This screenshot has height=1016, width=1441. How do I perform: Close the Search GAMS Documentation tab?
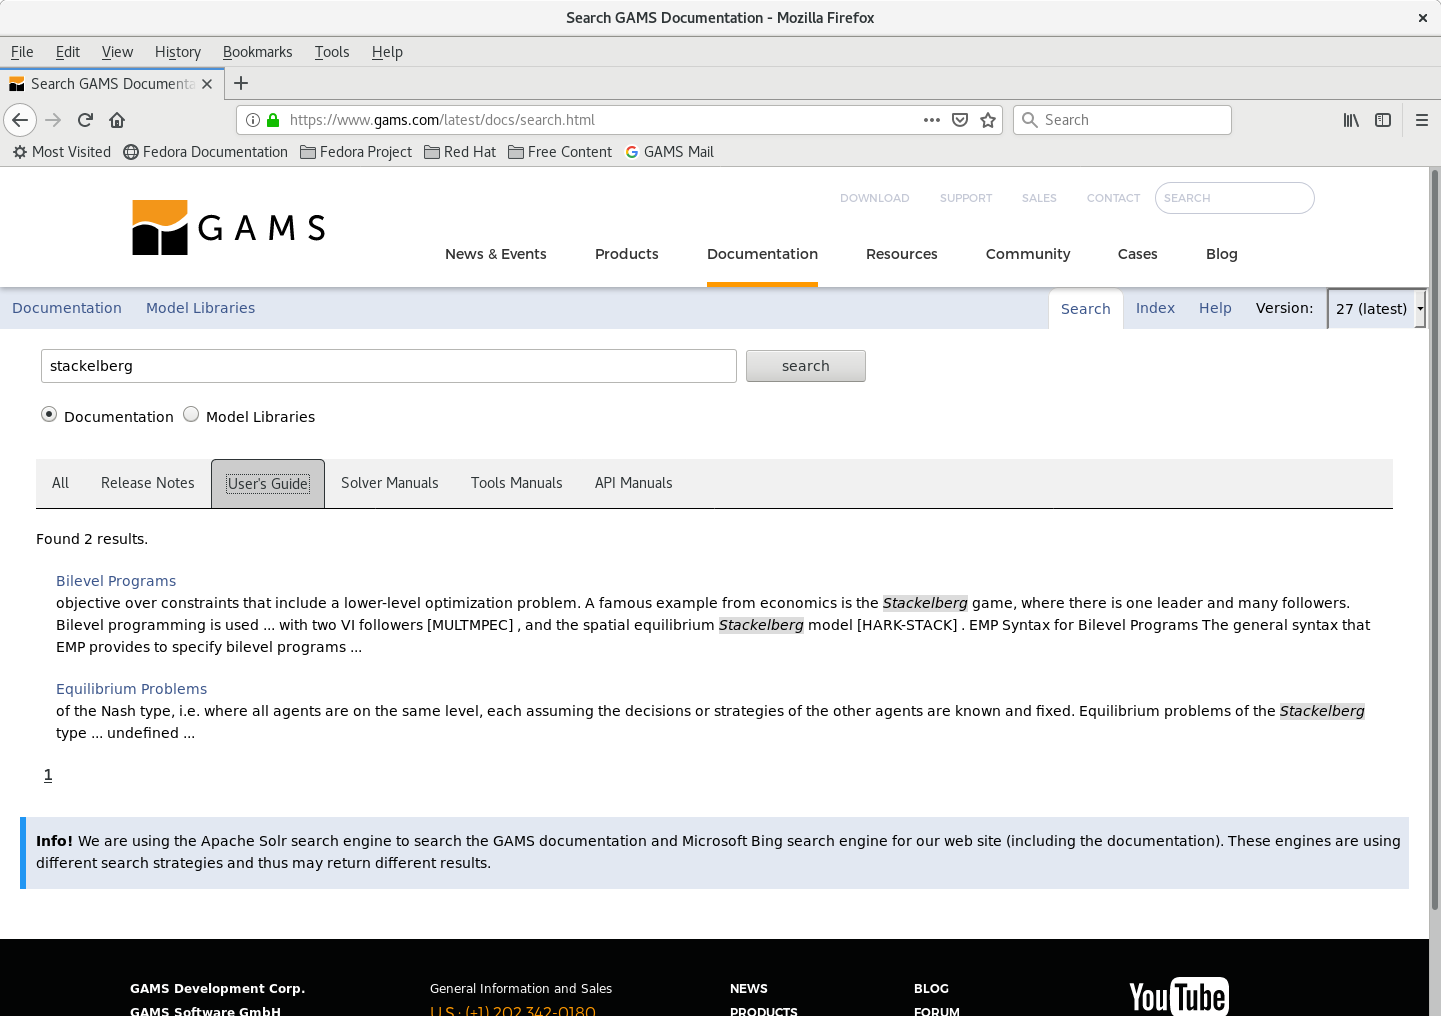click(207, 84)
